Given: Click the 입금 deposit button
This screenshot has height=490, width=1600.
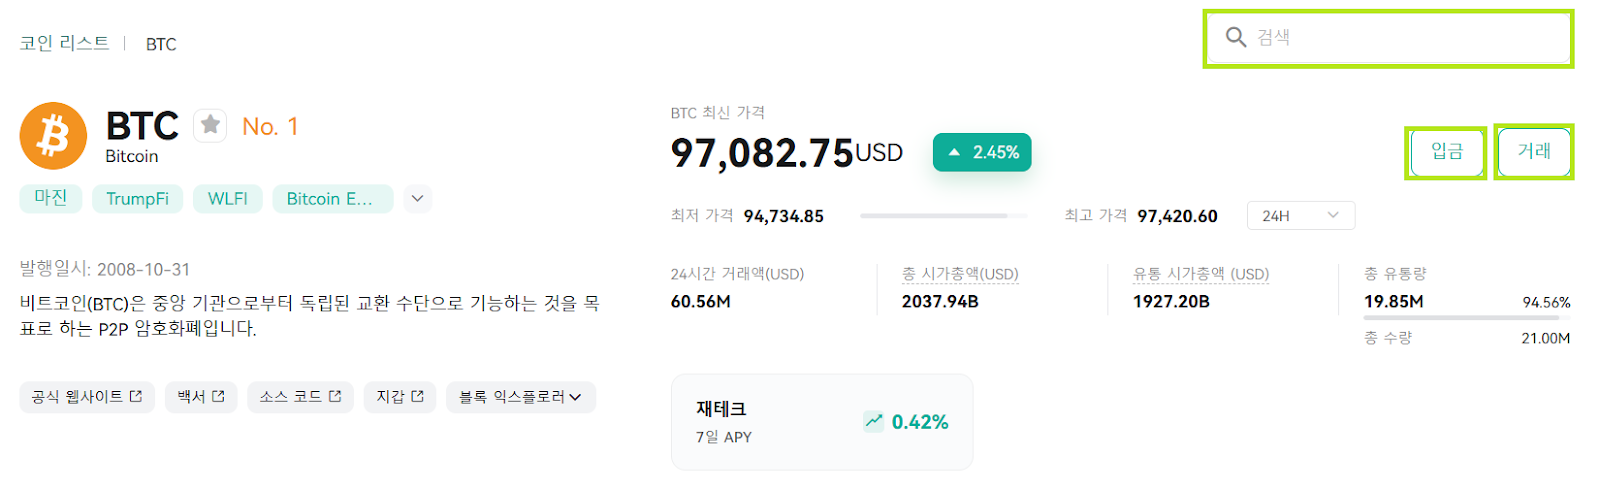Looking at the screenshot, I should click(x=1446, y=152).
